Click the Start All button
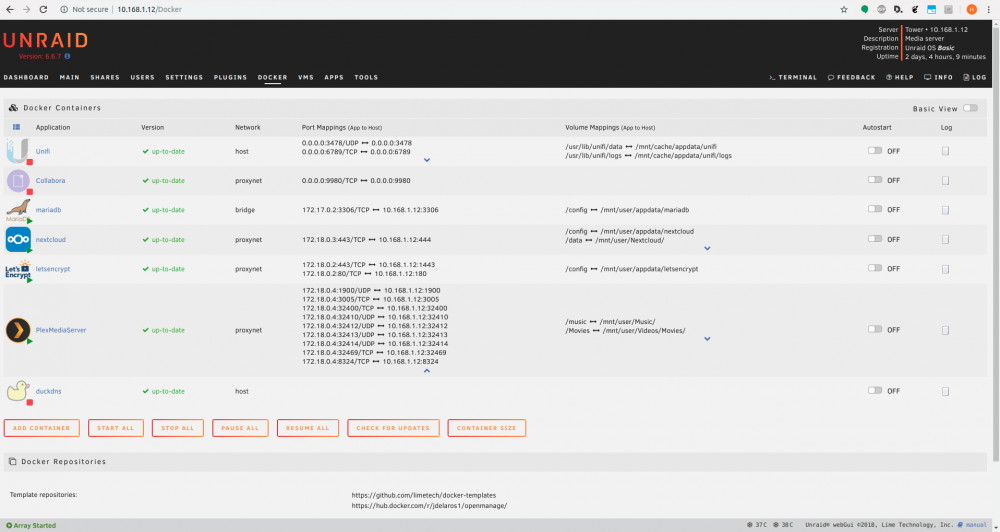The height and width of the screenshot is (532, 1000). click(x=116, y=428)
